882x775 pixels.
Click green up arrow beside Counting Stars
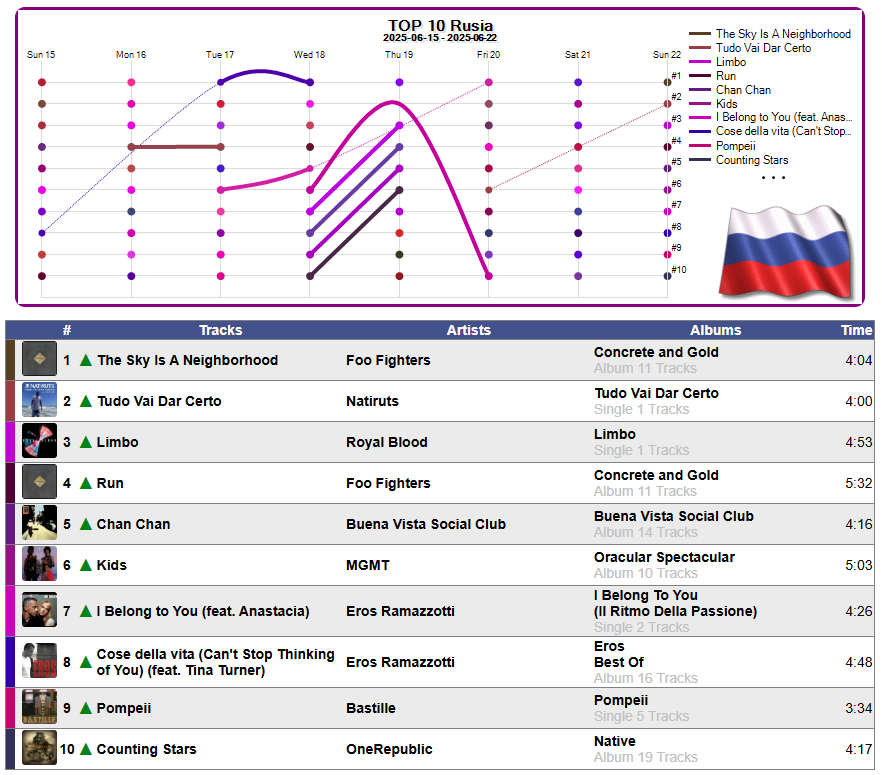[86, 749]
